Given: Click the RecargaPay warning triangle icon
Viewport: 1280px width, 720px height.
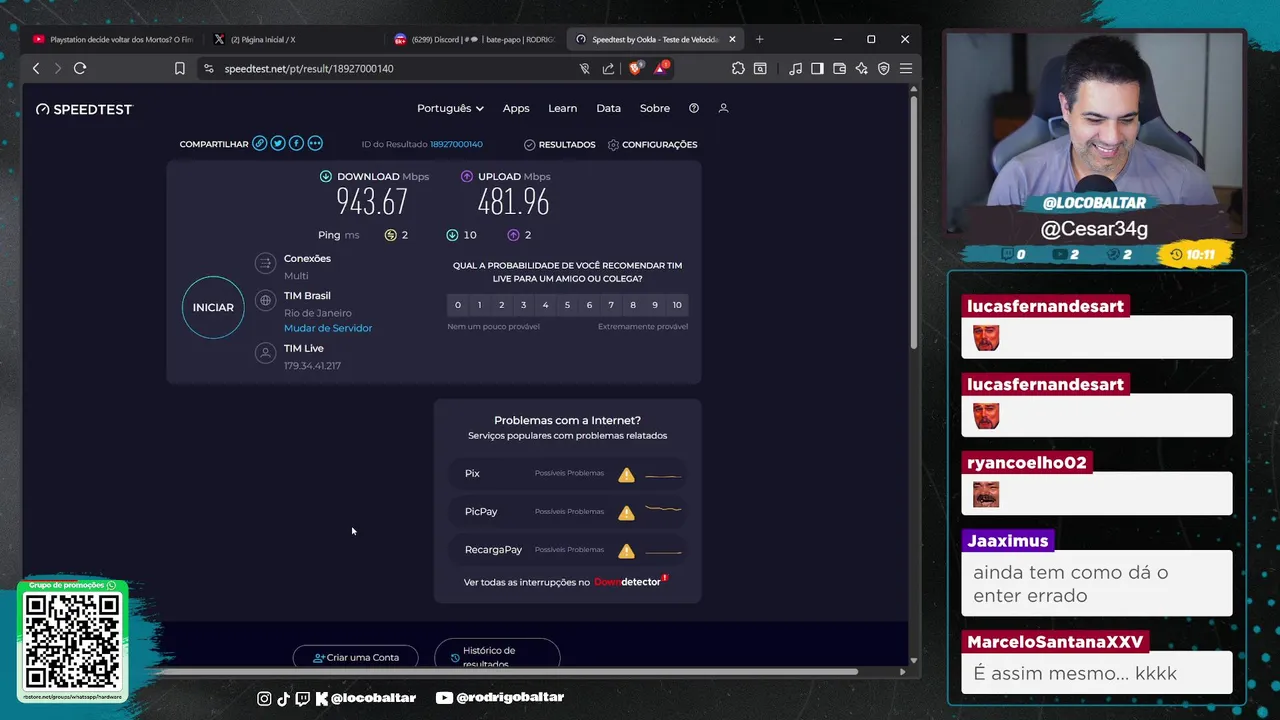Looking at the screenshot, I should (626, 550).
